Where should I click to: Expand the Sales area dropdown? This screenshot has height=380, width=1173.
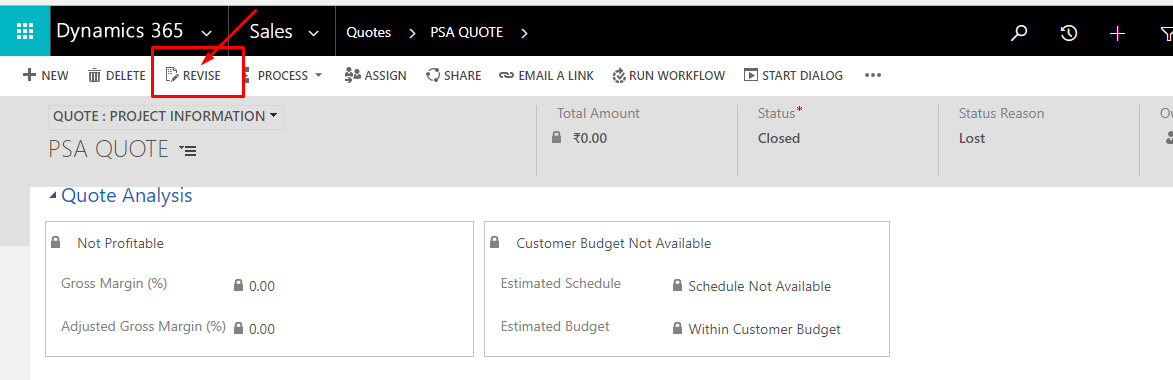click(x=313, y=33)
